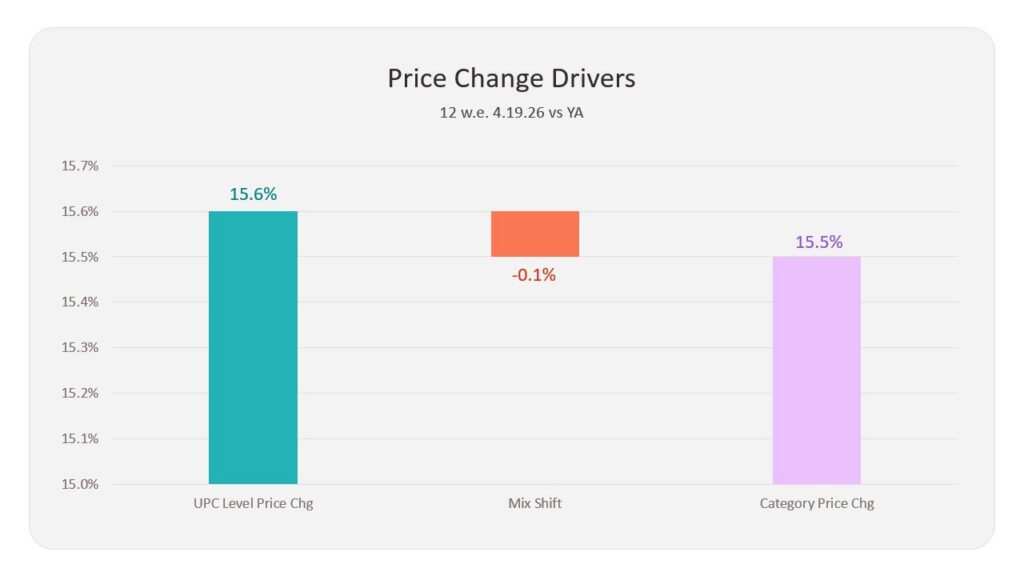Click the 15.5% y-axis tick label
Image resolution: width=1024 pixels, height=576 pixels.
[x=80, y=257]
